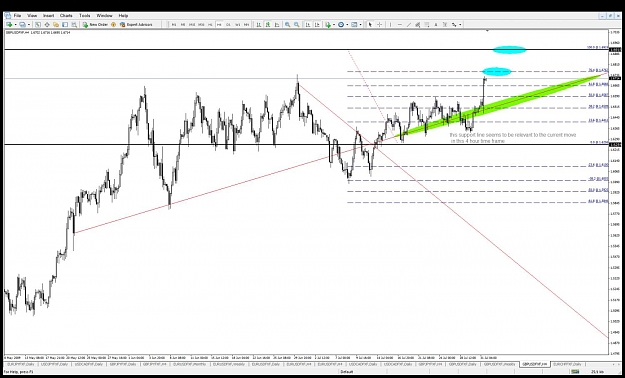Click the MetaTrader application icon in menu bar
The image size is (625, 378).
click(x=8, y=16)
